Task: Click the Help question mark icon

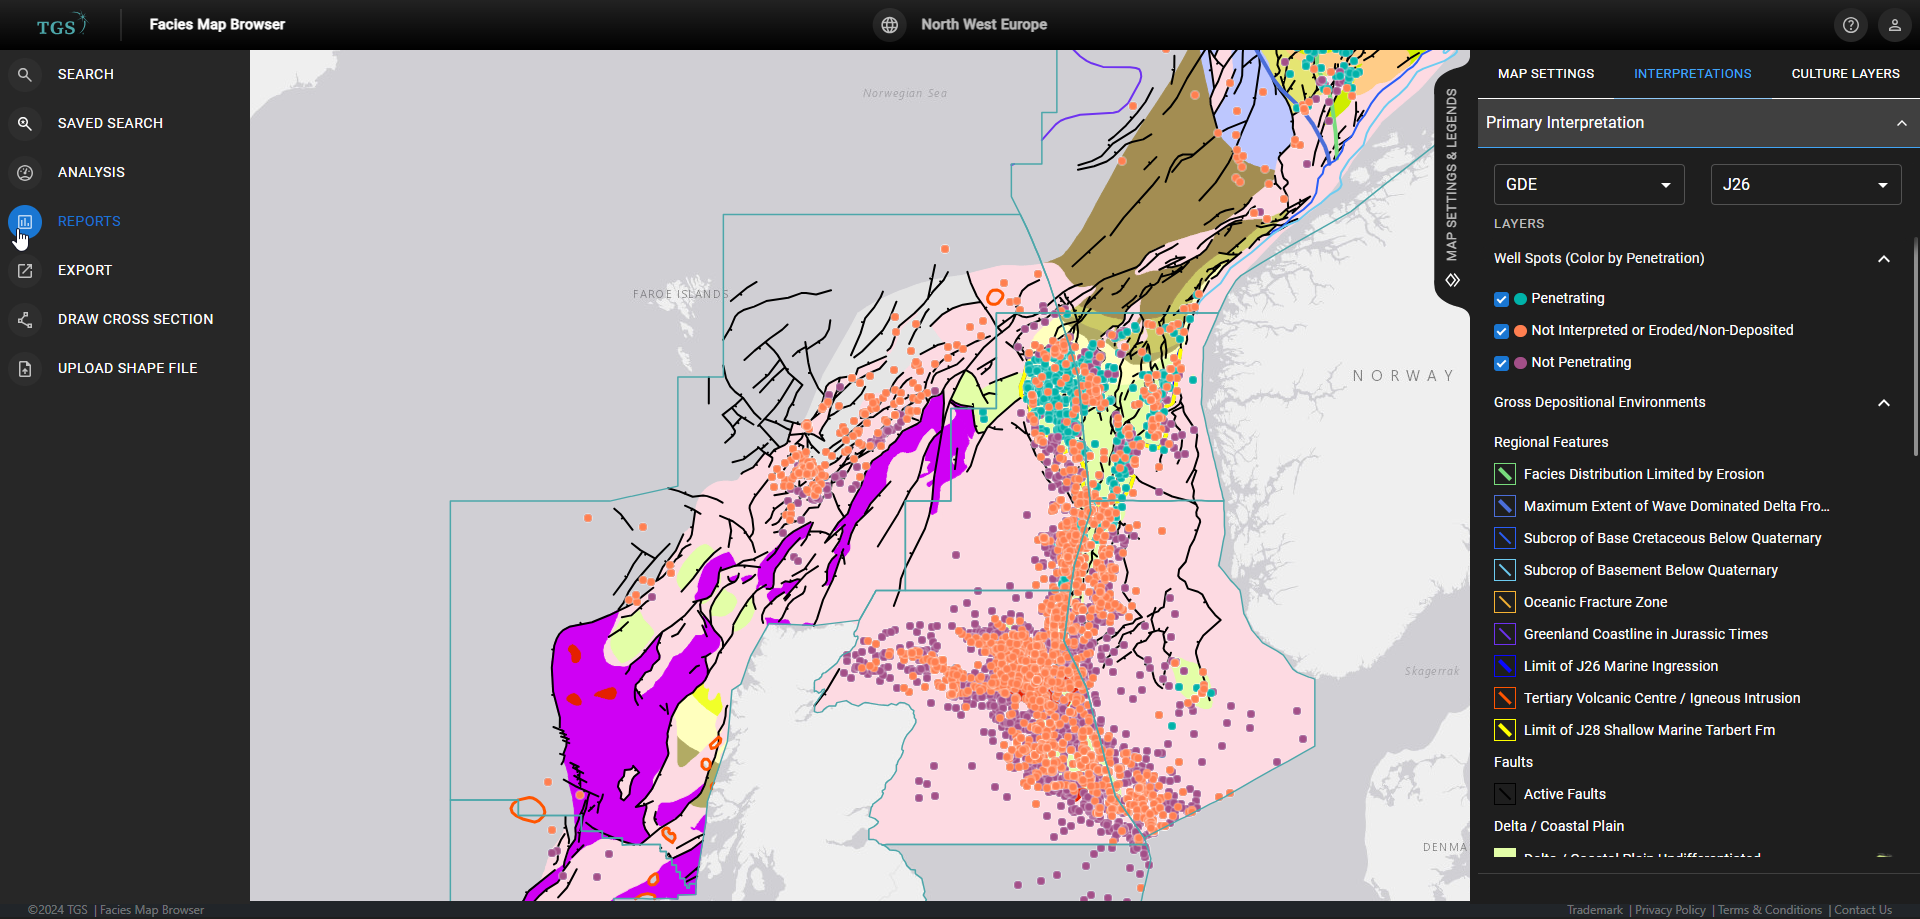Action: pos(1850,24)
